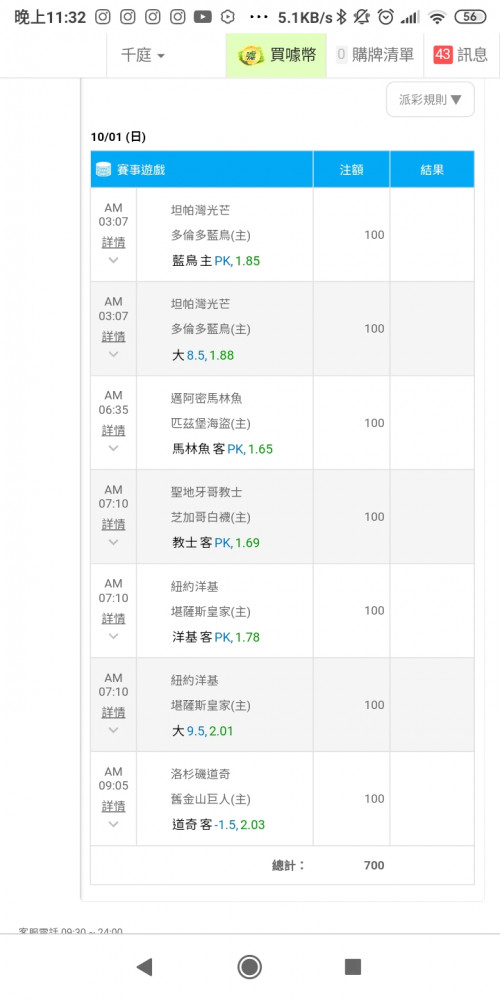
Task: Tap the 0 count badge on 購牌清單
Action: pos(341,55)
